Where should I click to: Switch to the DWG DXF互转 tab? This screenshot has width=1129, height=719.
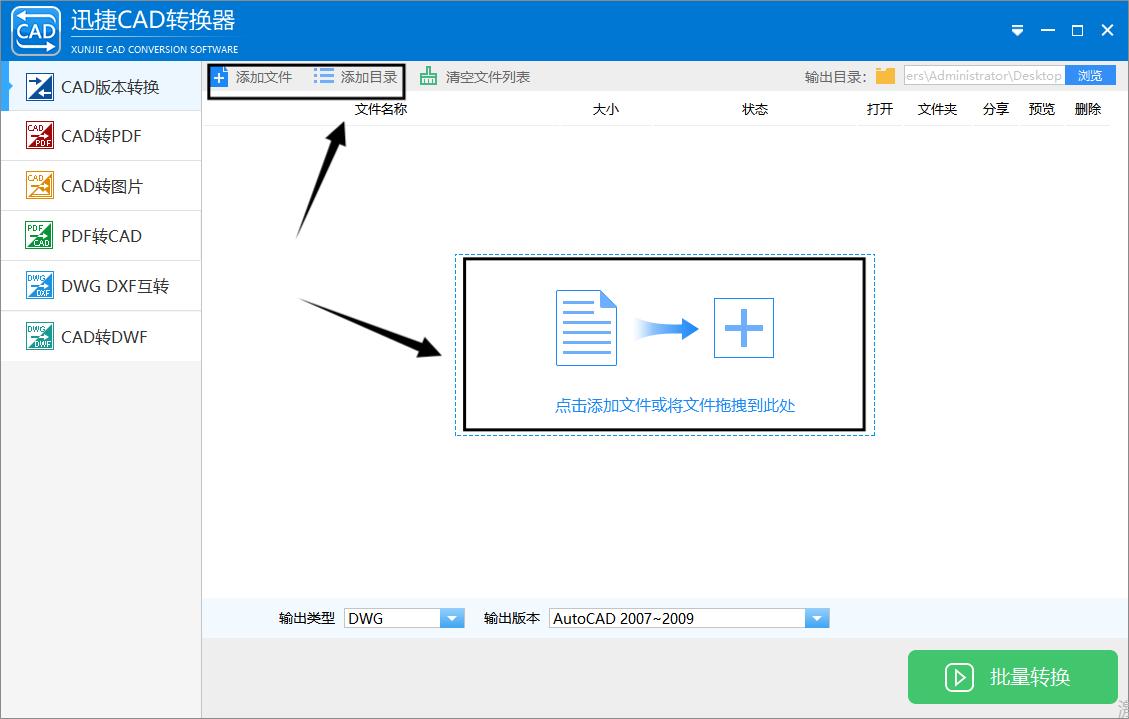tap(100, 285)
